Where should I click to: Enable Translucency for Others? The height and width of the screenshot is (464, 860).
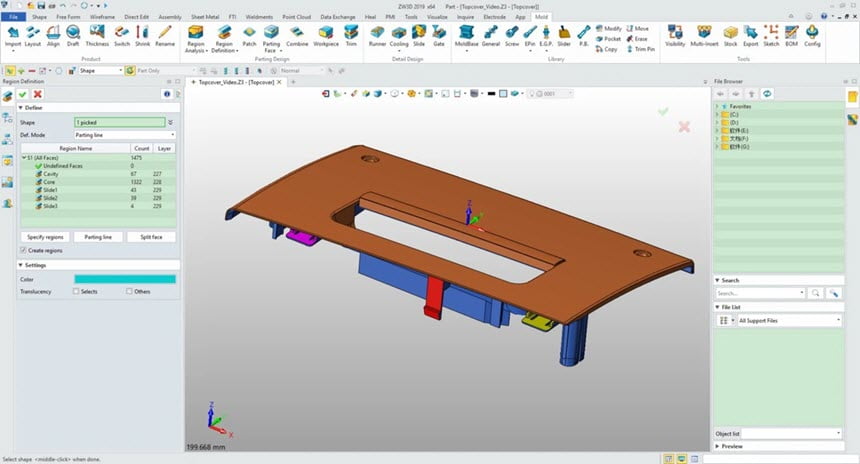click(129, 292)
